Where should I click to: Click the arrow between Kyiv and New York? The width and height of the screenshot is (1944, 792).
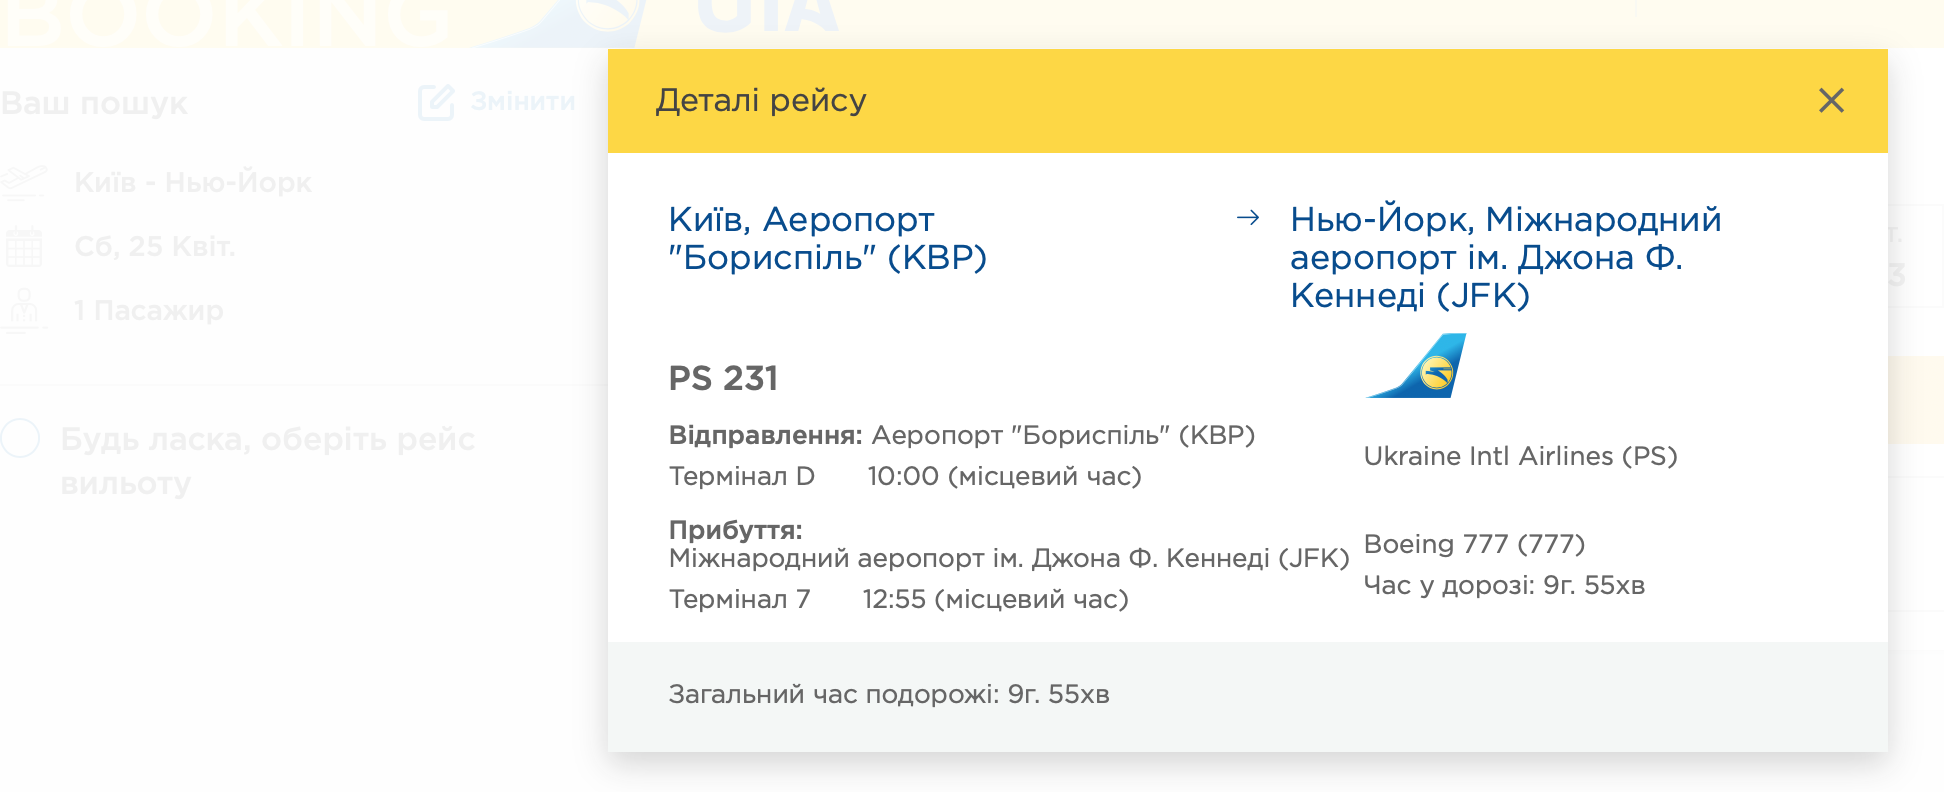(x=1247, y=218)
